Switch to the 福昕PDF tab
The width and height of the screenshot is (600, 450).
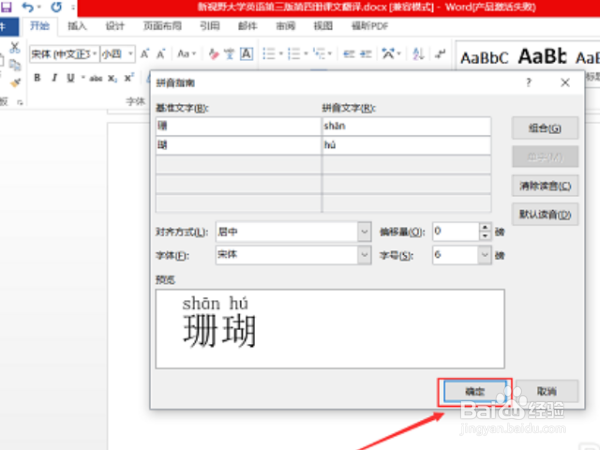pyautogui.click(x=370, y=26)
